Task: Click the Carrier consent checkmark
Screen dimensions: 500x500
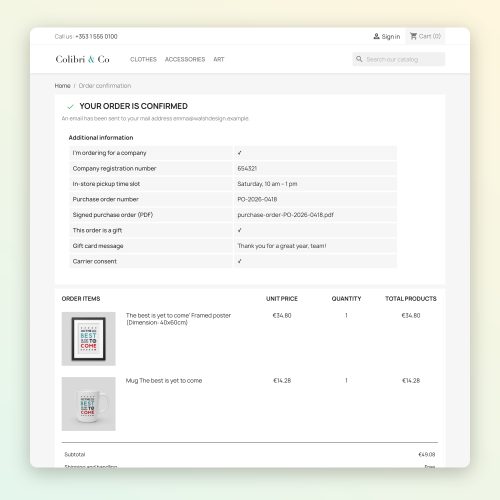Action: (x=239, y=261)
